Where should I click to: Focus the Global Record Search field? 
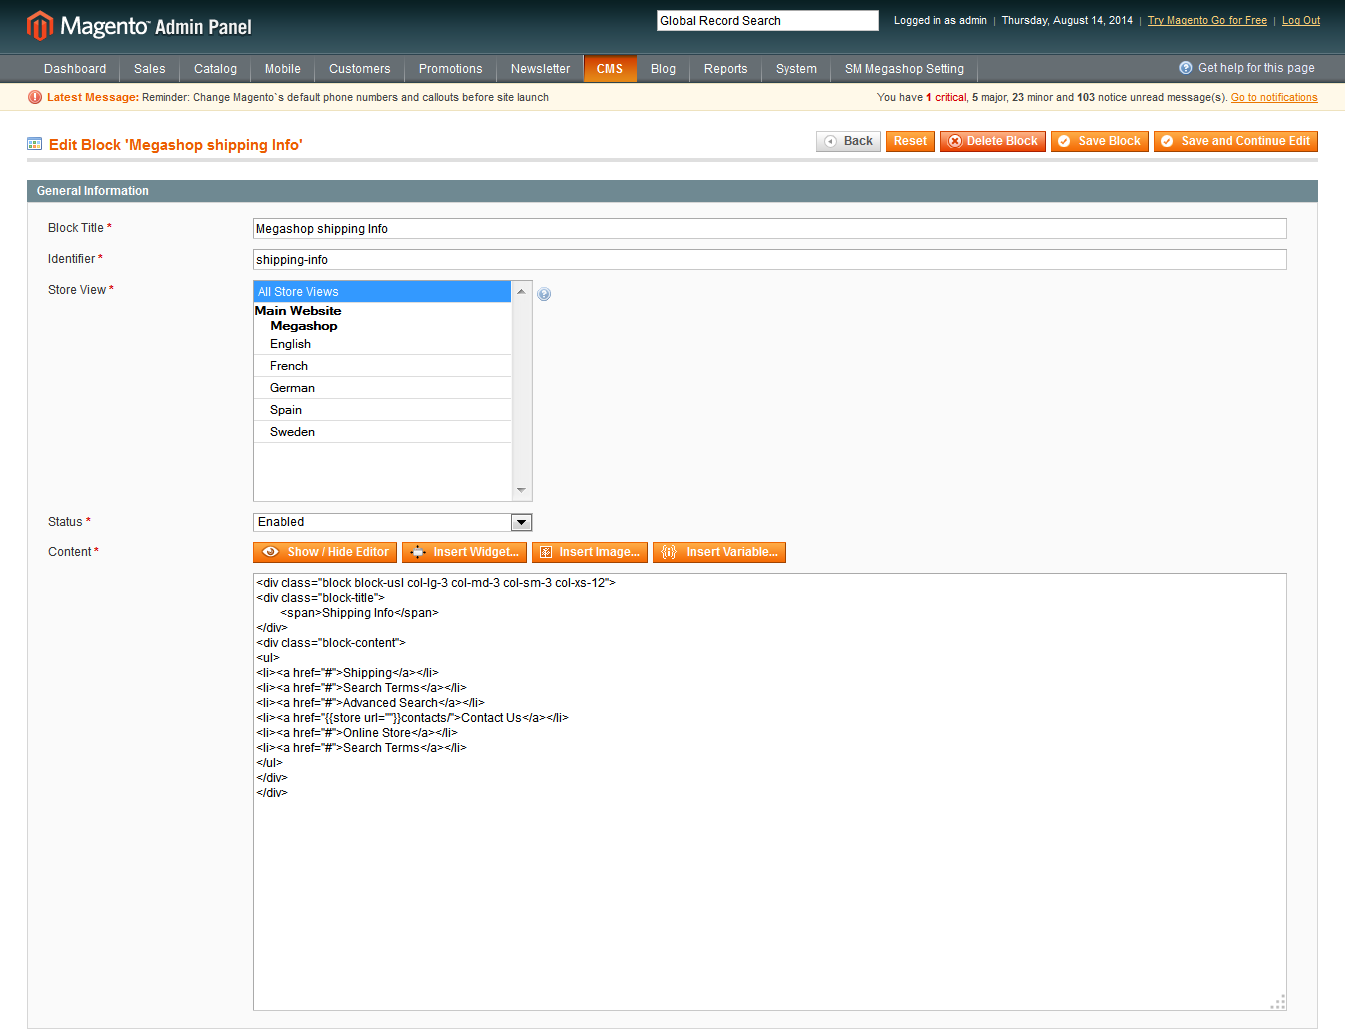tap(768, 20)
